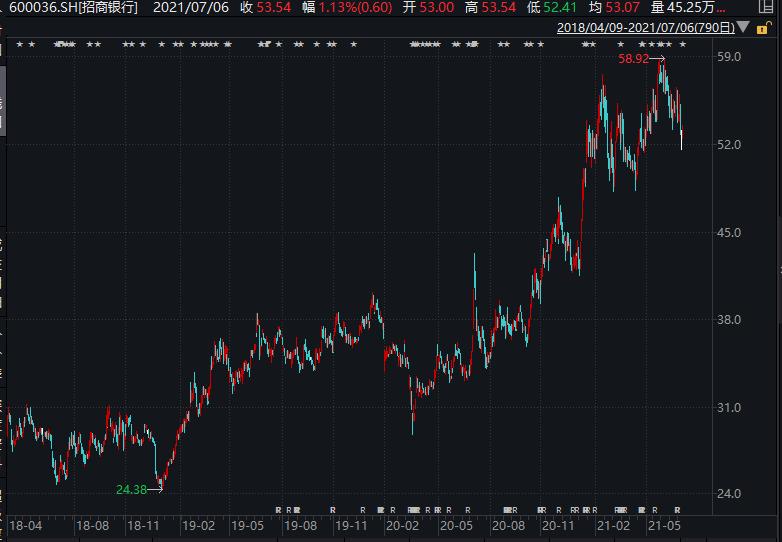Click the rightmost star event marker

pos(683,45)
